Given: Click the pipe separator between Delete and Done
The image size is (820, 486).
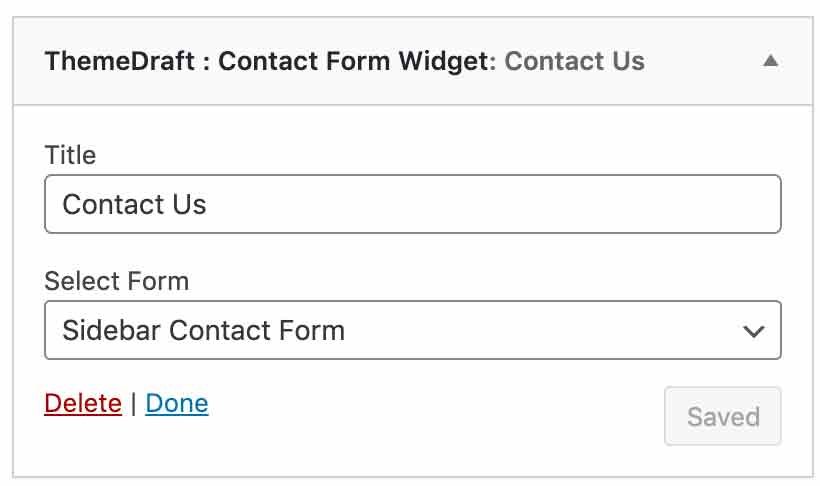Looking at the screenshot, I should click(x=133, y=404).
